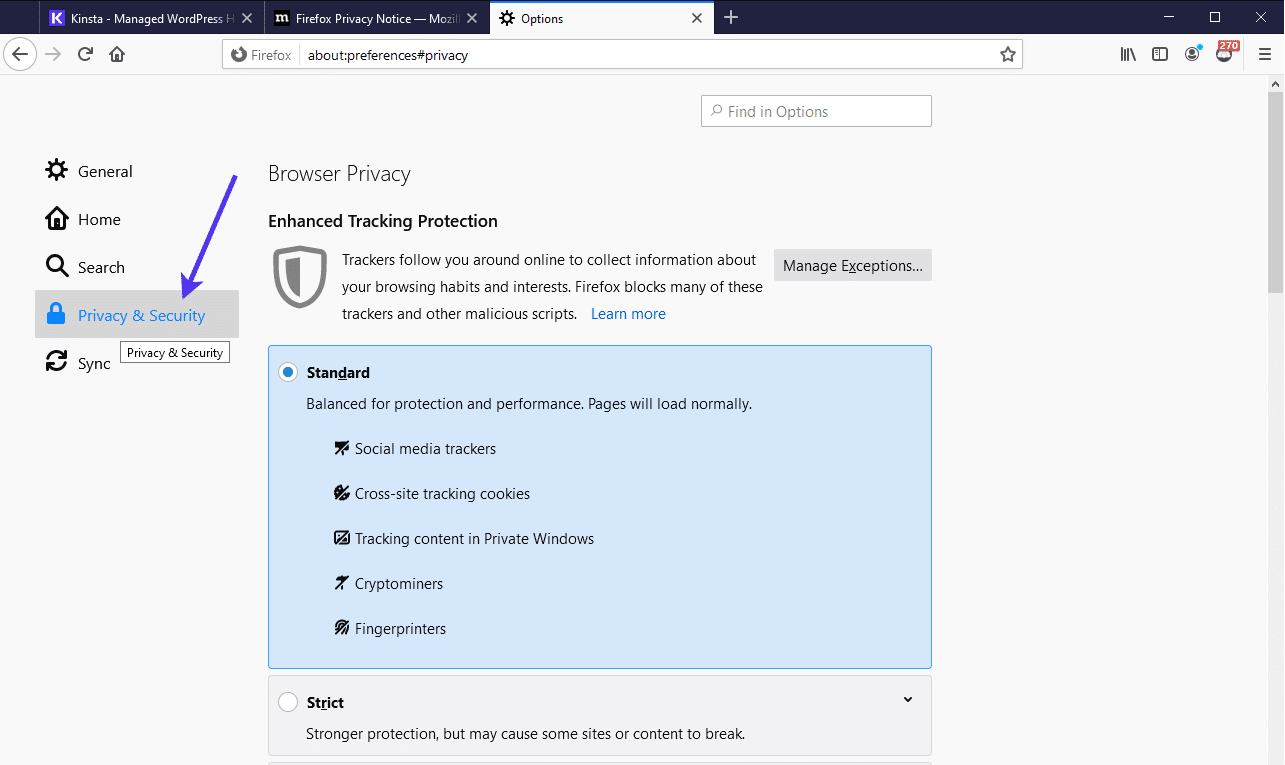Open the Learn more link
This screenshot has width=1285, height=765.
point(627,313)
